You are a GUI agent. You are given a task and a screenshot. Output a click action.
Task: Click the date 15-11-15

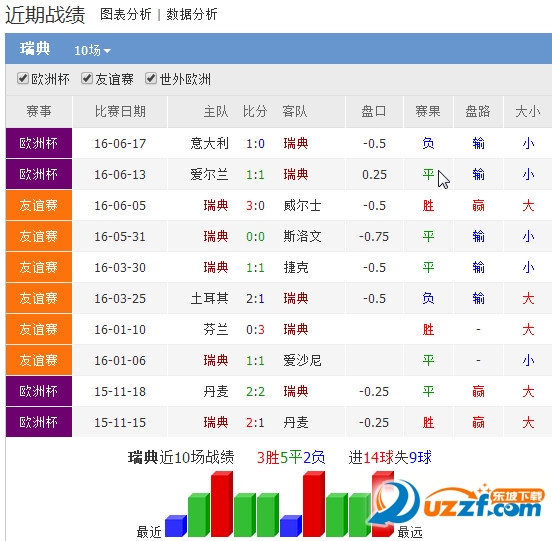point(120,422)
